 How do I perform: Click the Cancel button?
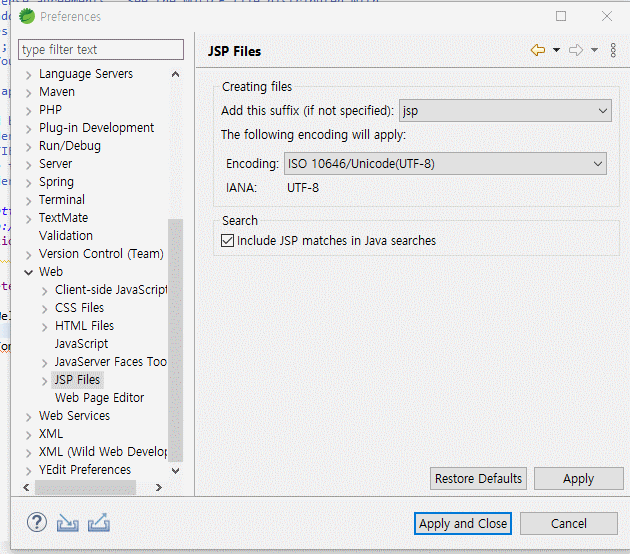coord(569,523)
